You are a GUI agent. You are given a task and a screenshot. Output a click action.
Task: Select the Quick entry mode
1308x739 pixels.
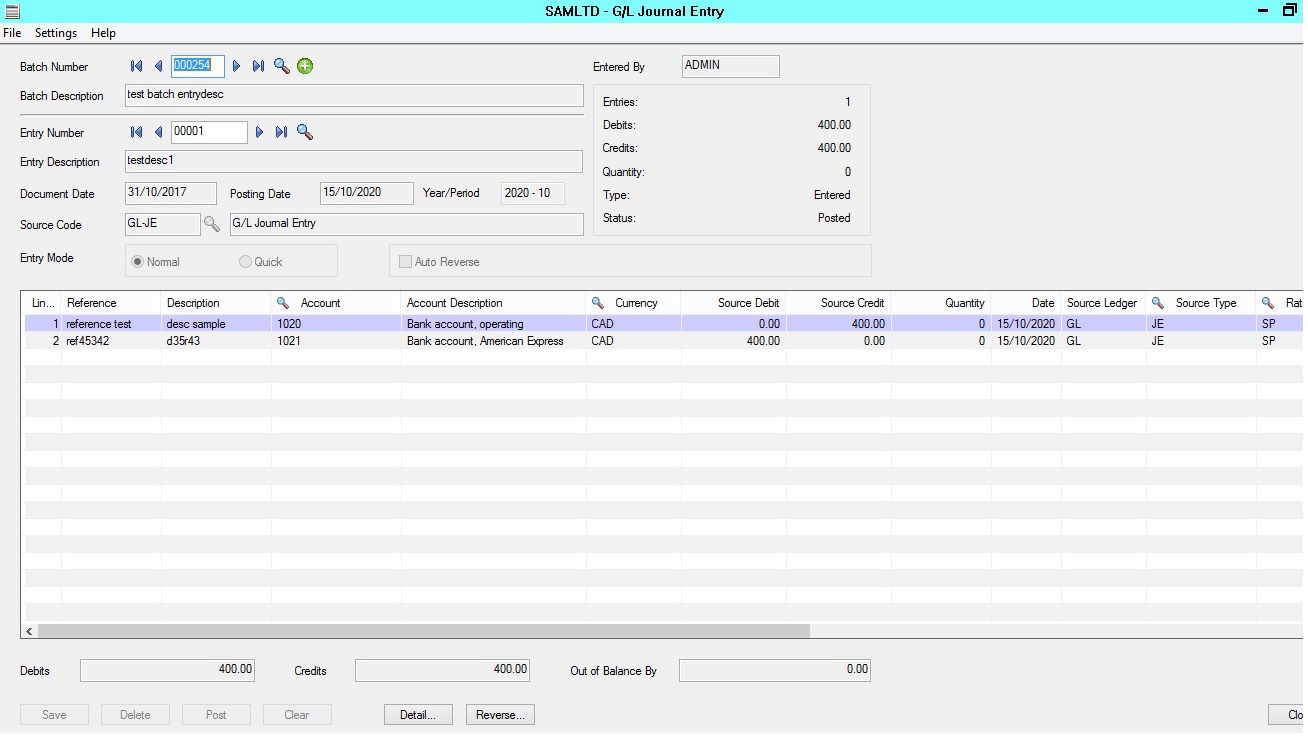pos(261,262)
